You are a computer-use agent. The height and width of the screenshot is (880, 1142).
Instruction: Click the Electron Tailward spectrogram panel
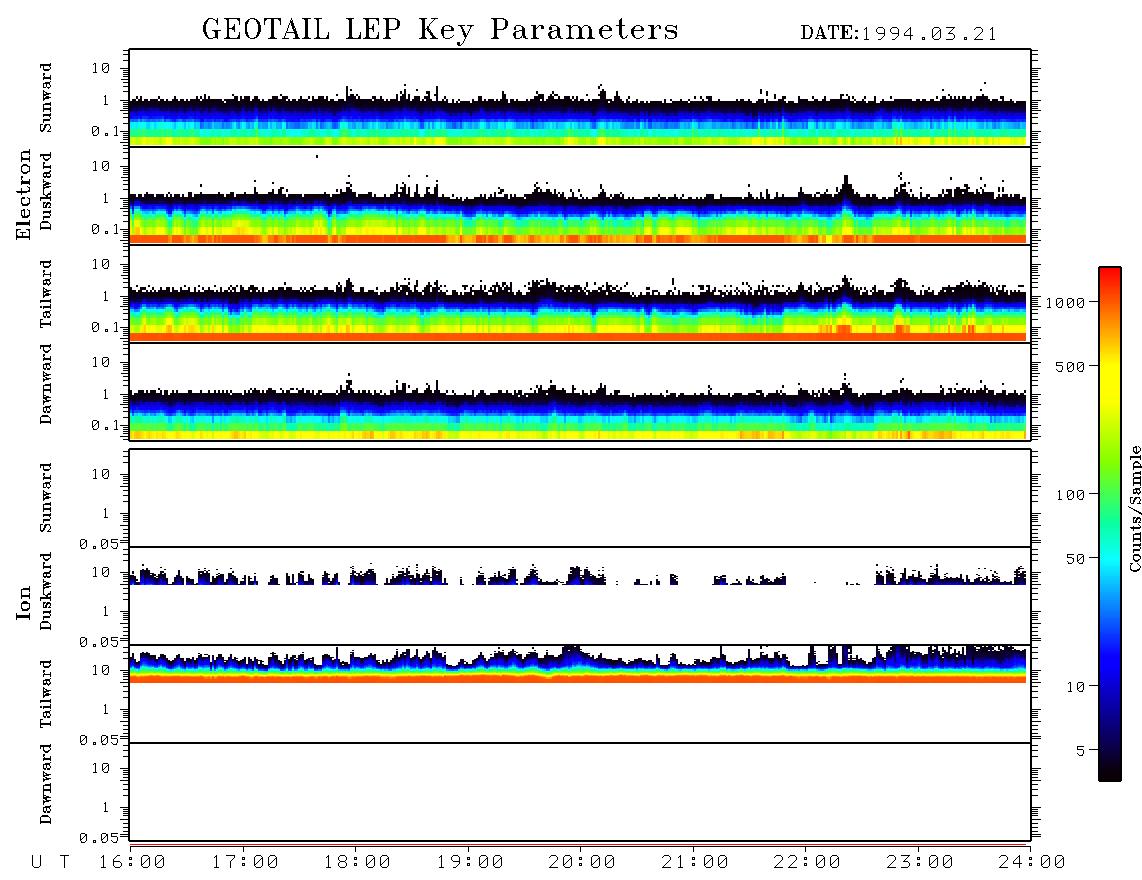(580, 294)
